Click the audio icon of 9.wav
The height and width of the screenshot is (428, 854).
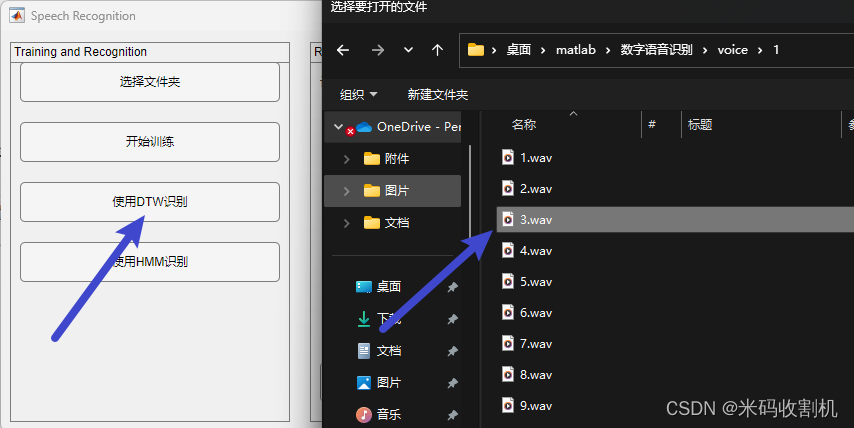pos(508,406)
